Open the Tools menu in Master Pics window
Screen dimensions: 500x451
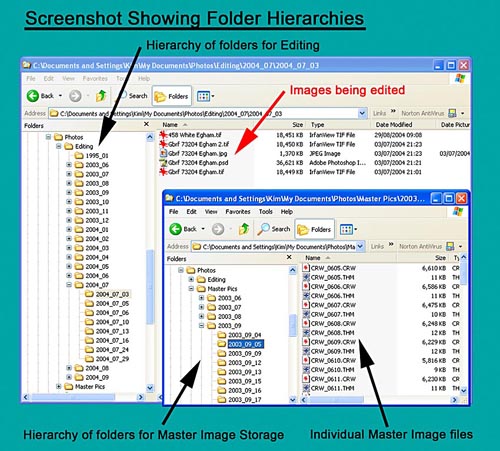(266, 212)
